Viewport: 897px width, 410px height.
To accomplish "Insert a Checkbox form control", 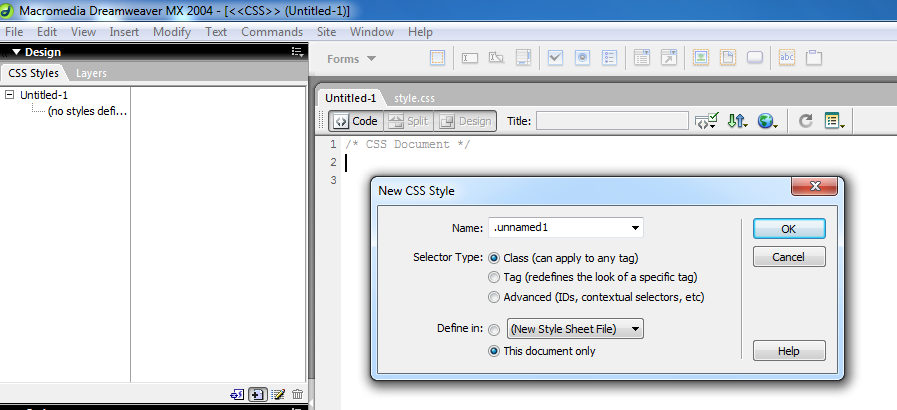I will click(555, 58).
